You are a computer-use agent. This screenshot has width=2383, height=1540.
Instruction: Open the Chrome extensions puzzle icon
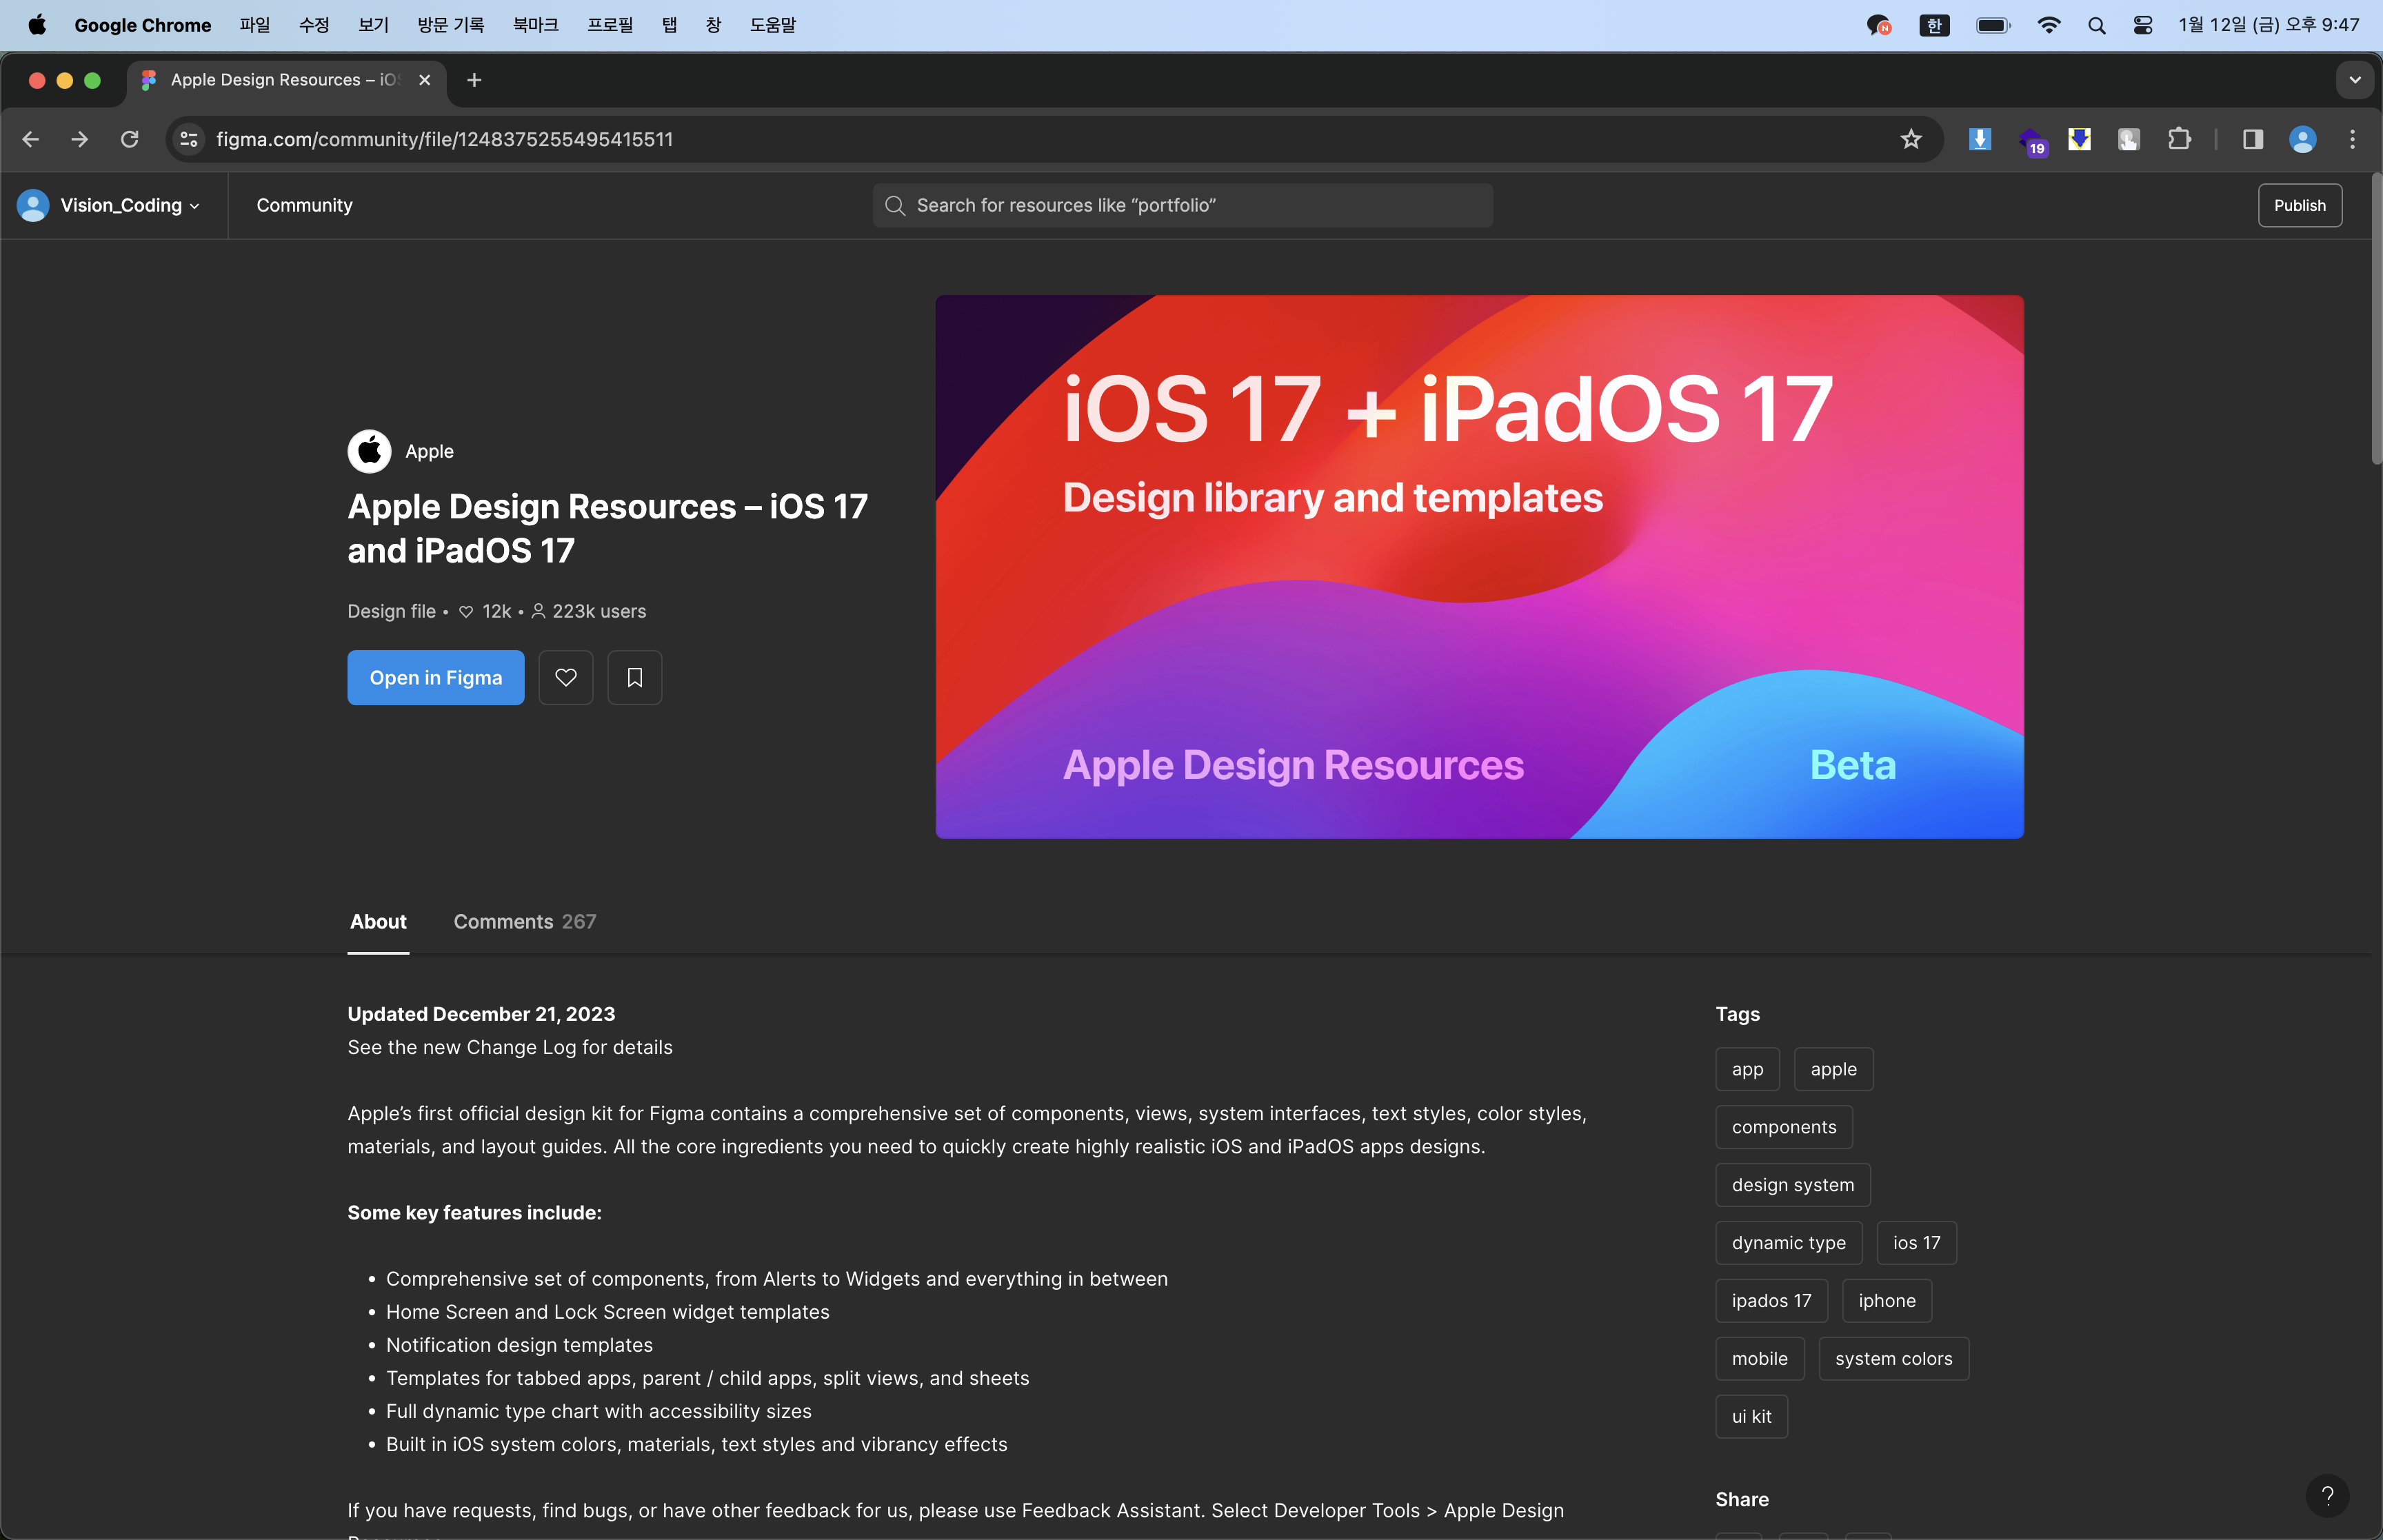point(2179,139)
